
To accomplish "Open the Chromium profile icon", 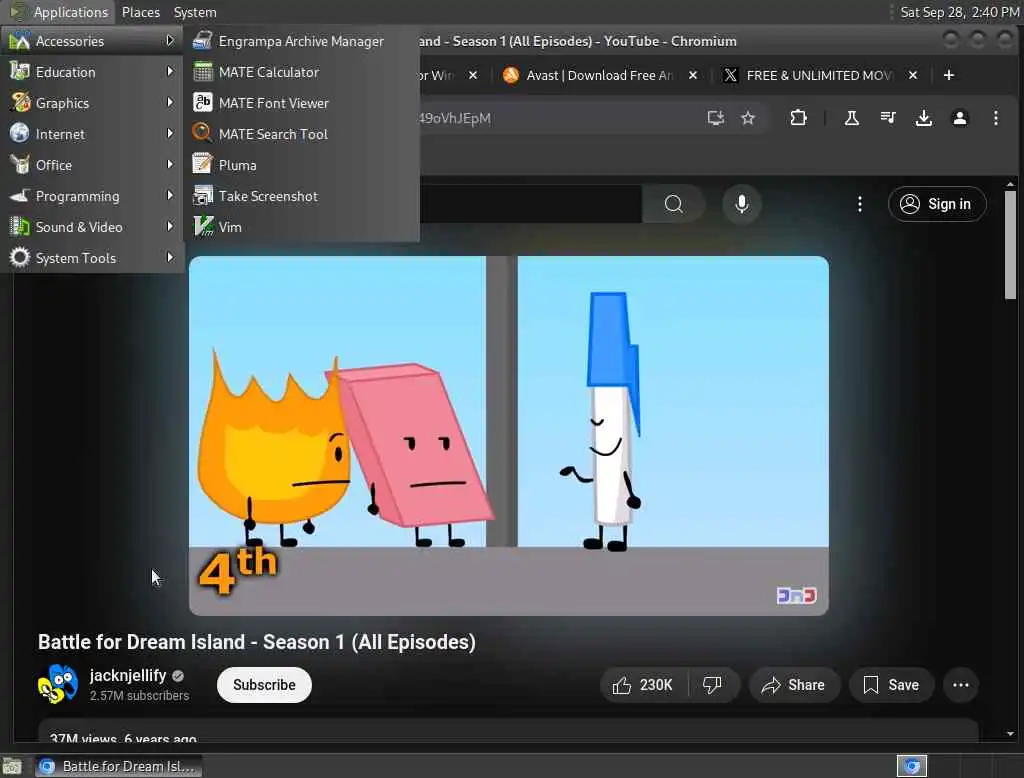I will tap(959, 118).
